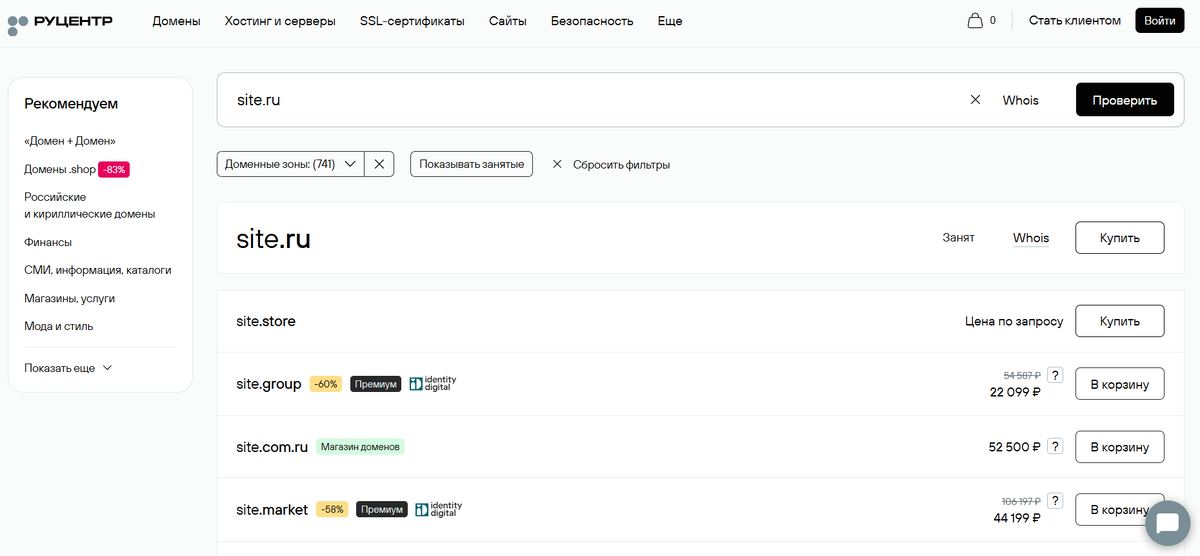Image resolution: width=1200 pixels, height=556 pixels.
Task: Click the Премиум badge on site.group
Action: (376, 384)
